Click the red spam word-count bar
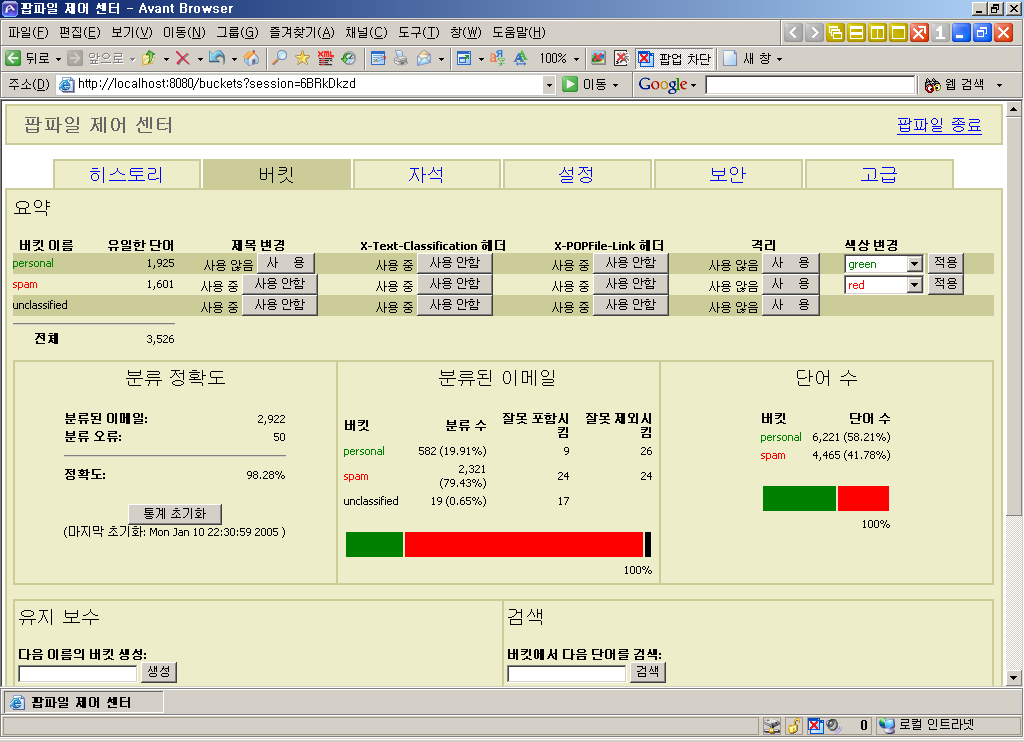1024x742 pixels. 863,498
